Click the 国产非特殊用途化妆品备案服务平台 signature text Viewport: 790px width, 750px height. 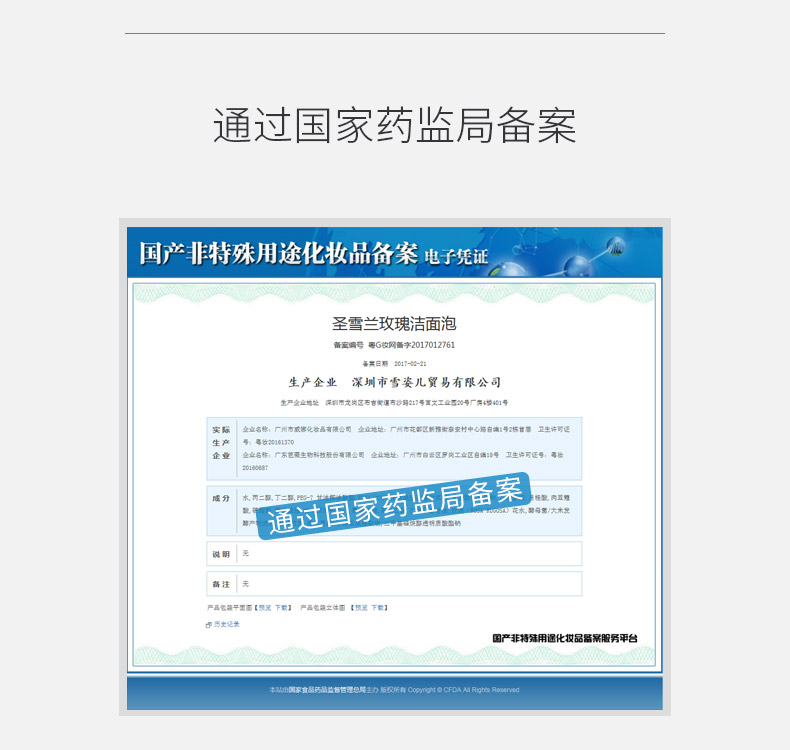click(x=565, y=638)
